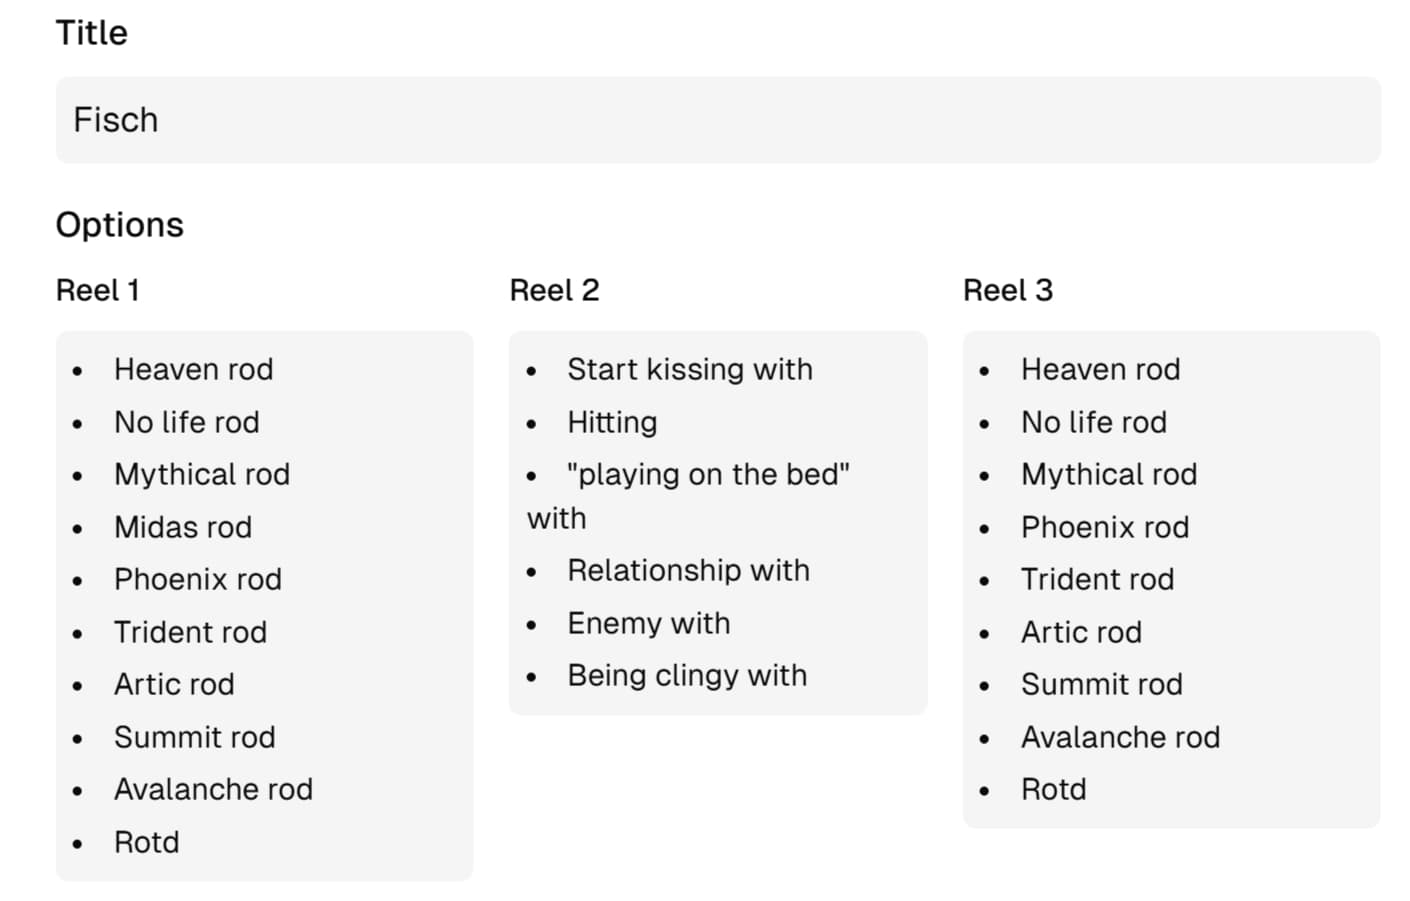Click '"playing on the bed"' text in Reel 2
The image size is (1410, 901).
click(708, 474)
